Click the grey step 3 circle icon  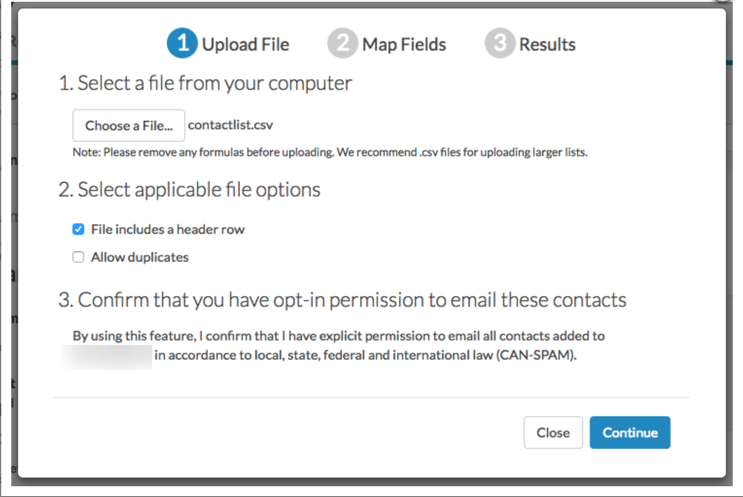(x=499, y=43)
